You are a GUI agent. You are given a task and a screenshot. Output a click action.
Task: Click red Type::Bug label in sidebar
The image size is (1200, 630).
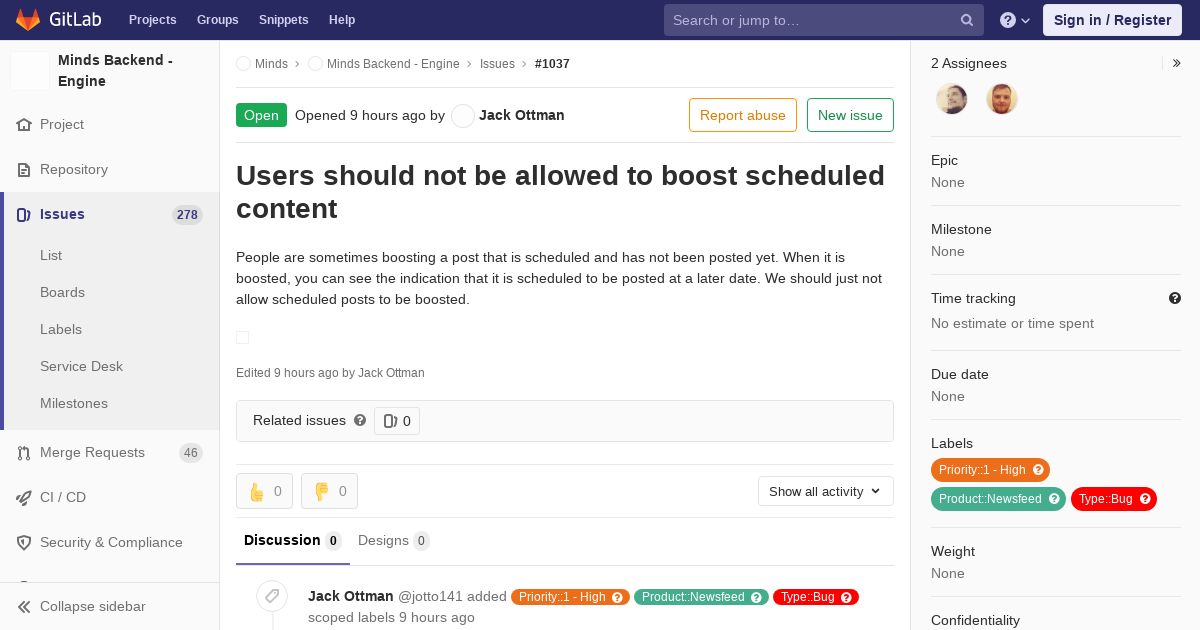pyautogui.click(x=1105, y=499)
